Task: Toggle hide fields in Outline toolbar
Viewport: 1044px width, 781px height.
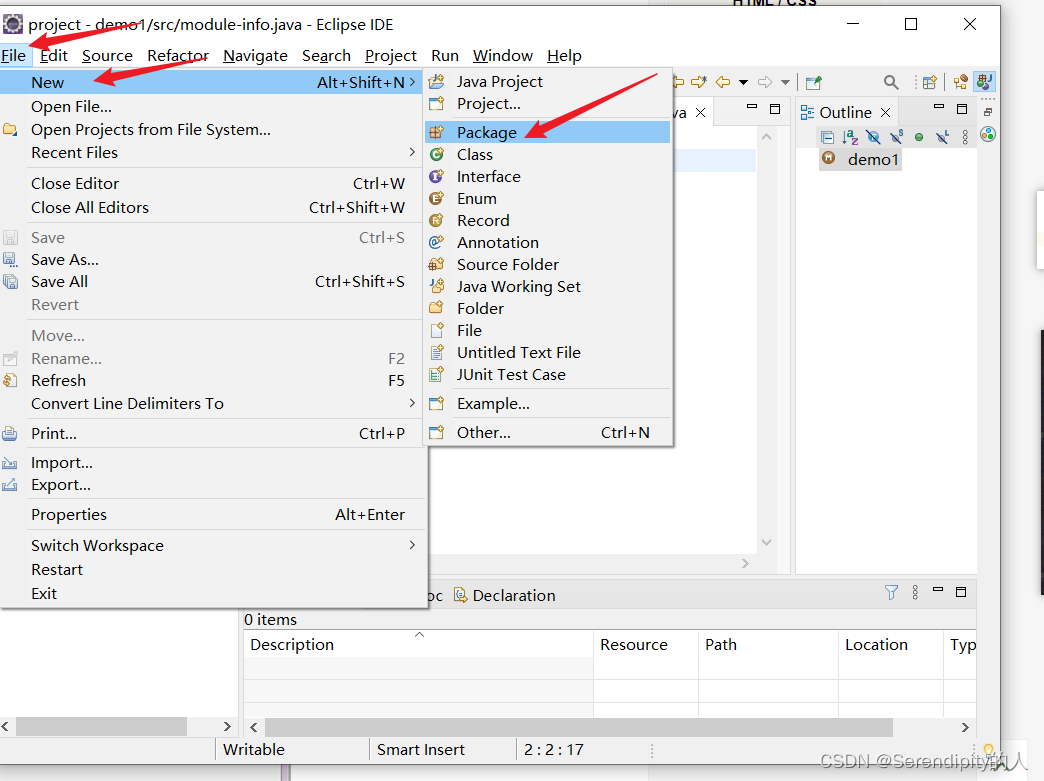Action: [873, 138]
